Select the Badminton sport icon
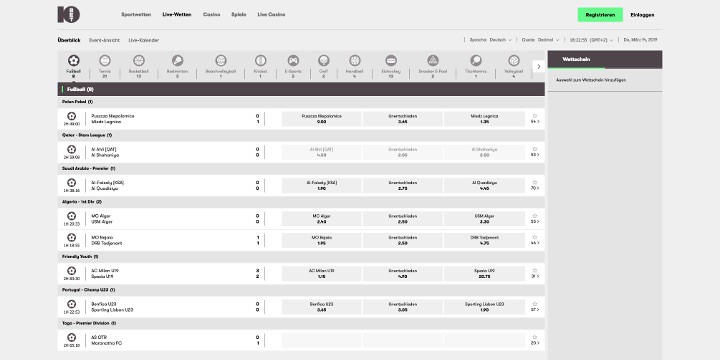Image resolution: width=720 pixels, height=360 pixels. click(177, 60)
